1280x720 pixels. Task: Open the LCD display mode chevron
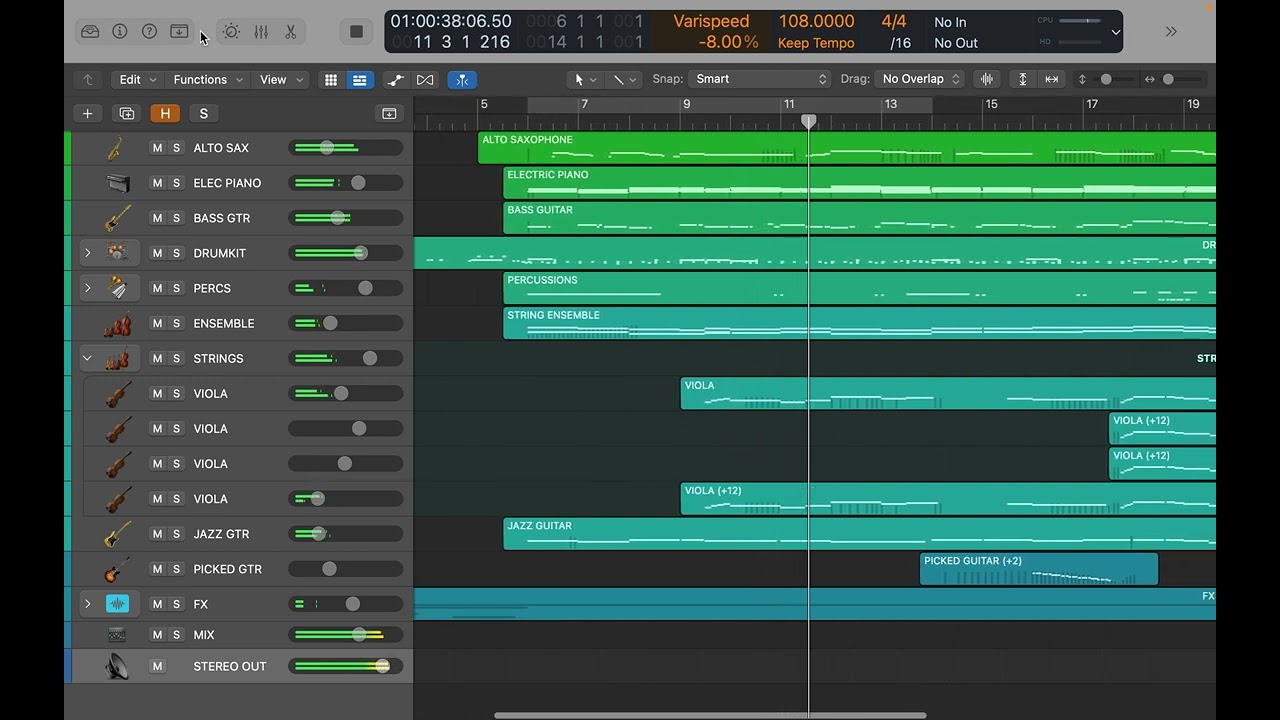tap(1116, 32)
